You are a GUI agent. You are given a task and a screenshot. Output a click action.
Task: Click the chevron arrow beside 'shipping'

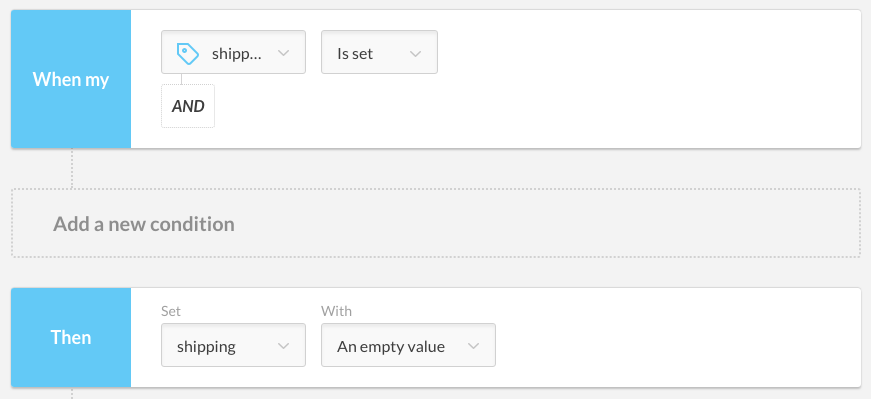point(283,346)
